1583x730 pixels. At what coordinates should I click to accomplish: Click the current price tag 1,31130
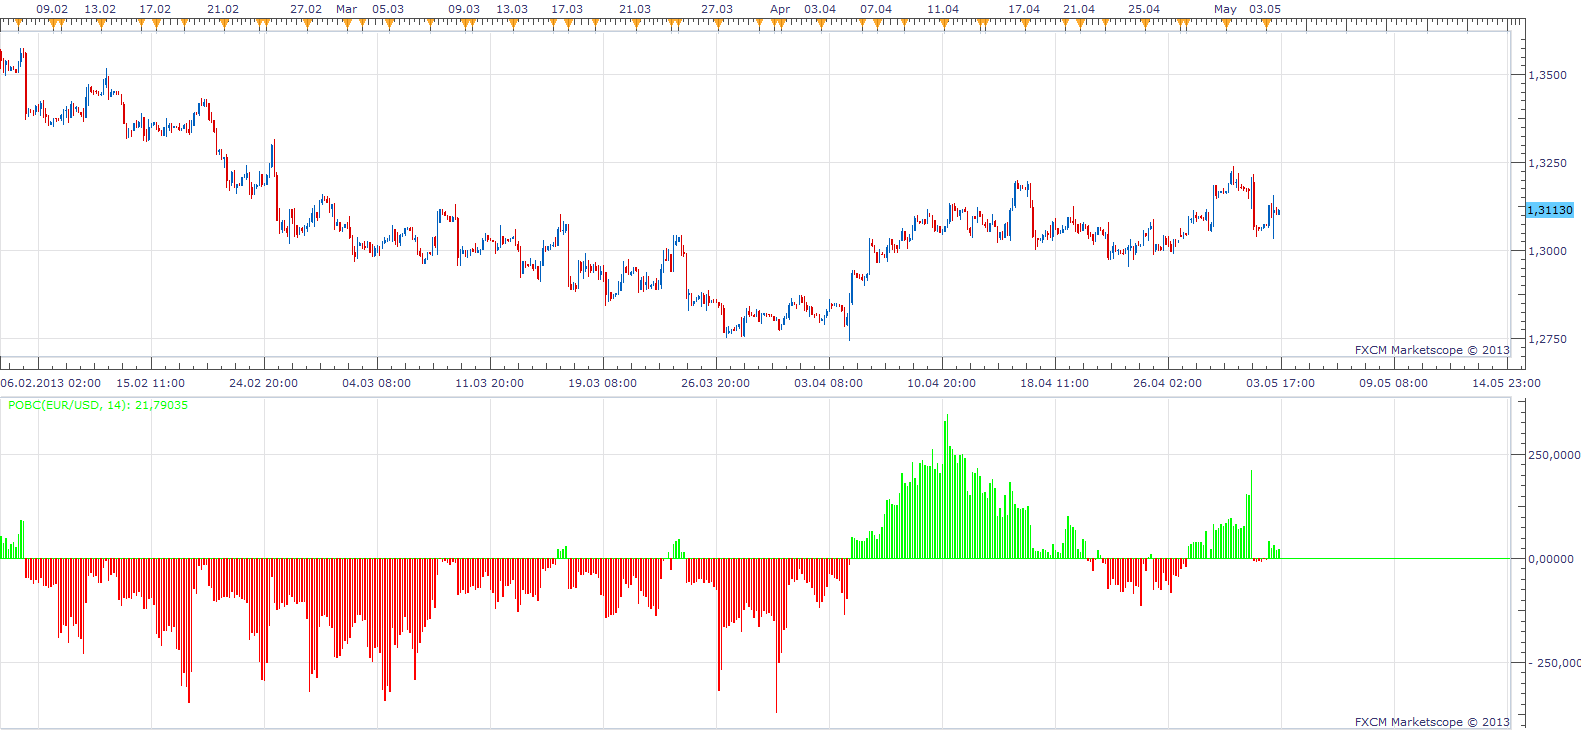1550,210
